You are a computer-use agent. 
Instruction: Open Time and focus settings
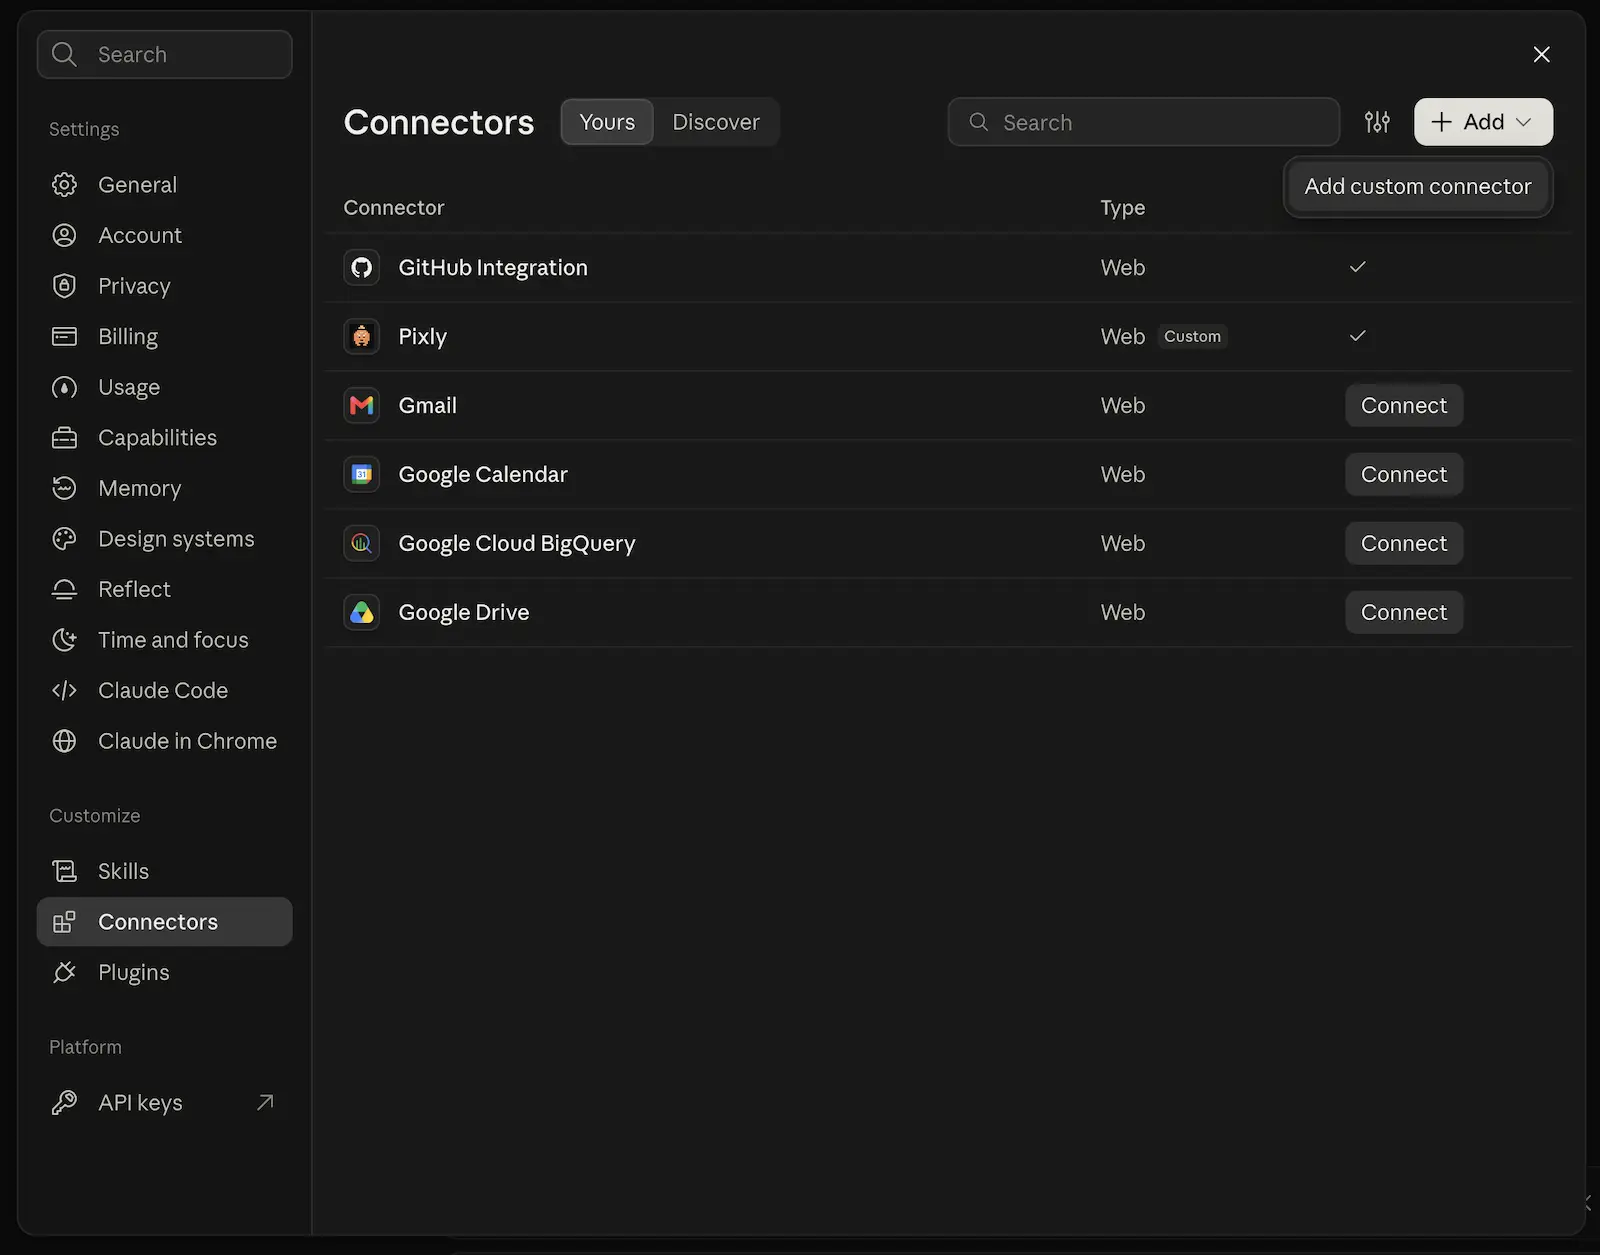pyautogui.click(x=164, y=640)
